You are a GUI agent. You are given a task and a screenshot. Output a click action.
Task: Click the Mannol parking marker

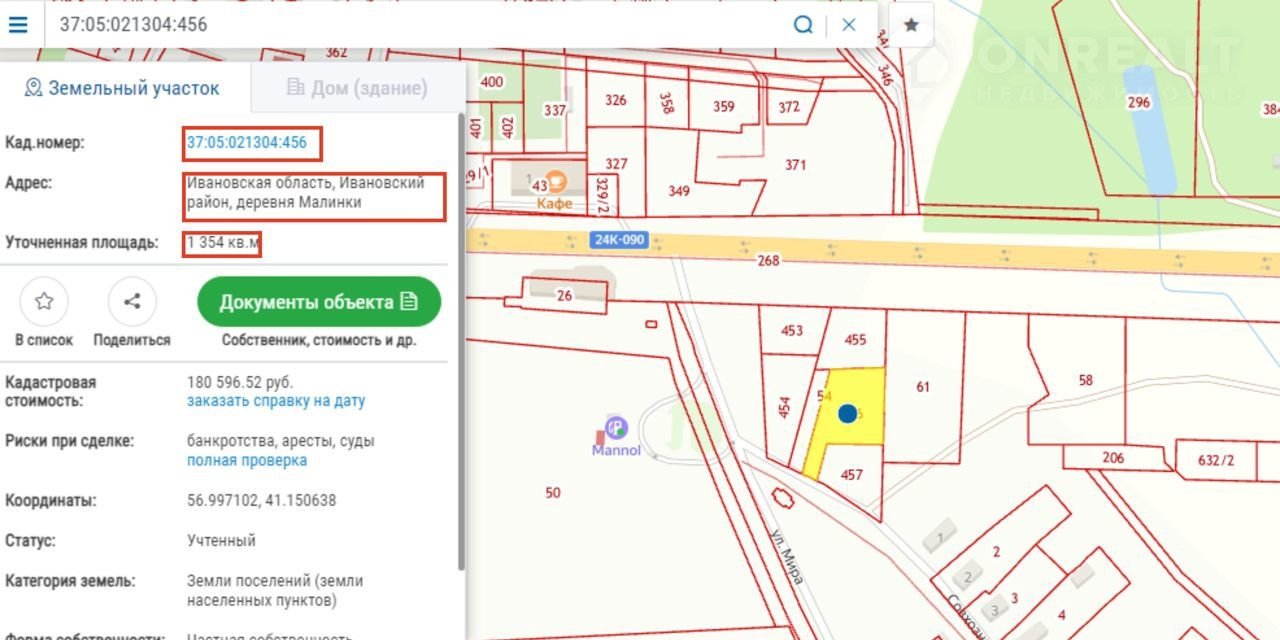(615, 428)
